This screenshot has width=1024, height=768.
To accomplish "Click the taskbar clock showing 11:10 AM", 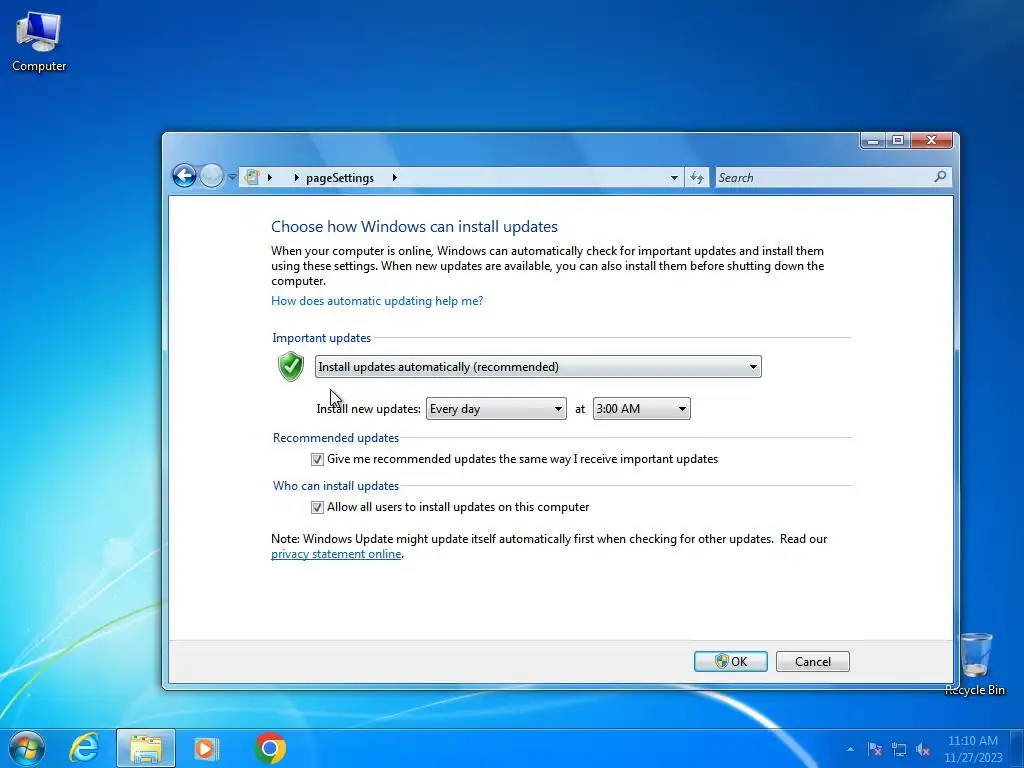I will 973,749.
